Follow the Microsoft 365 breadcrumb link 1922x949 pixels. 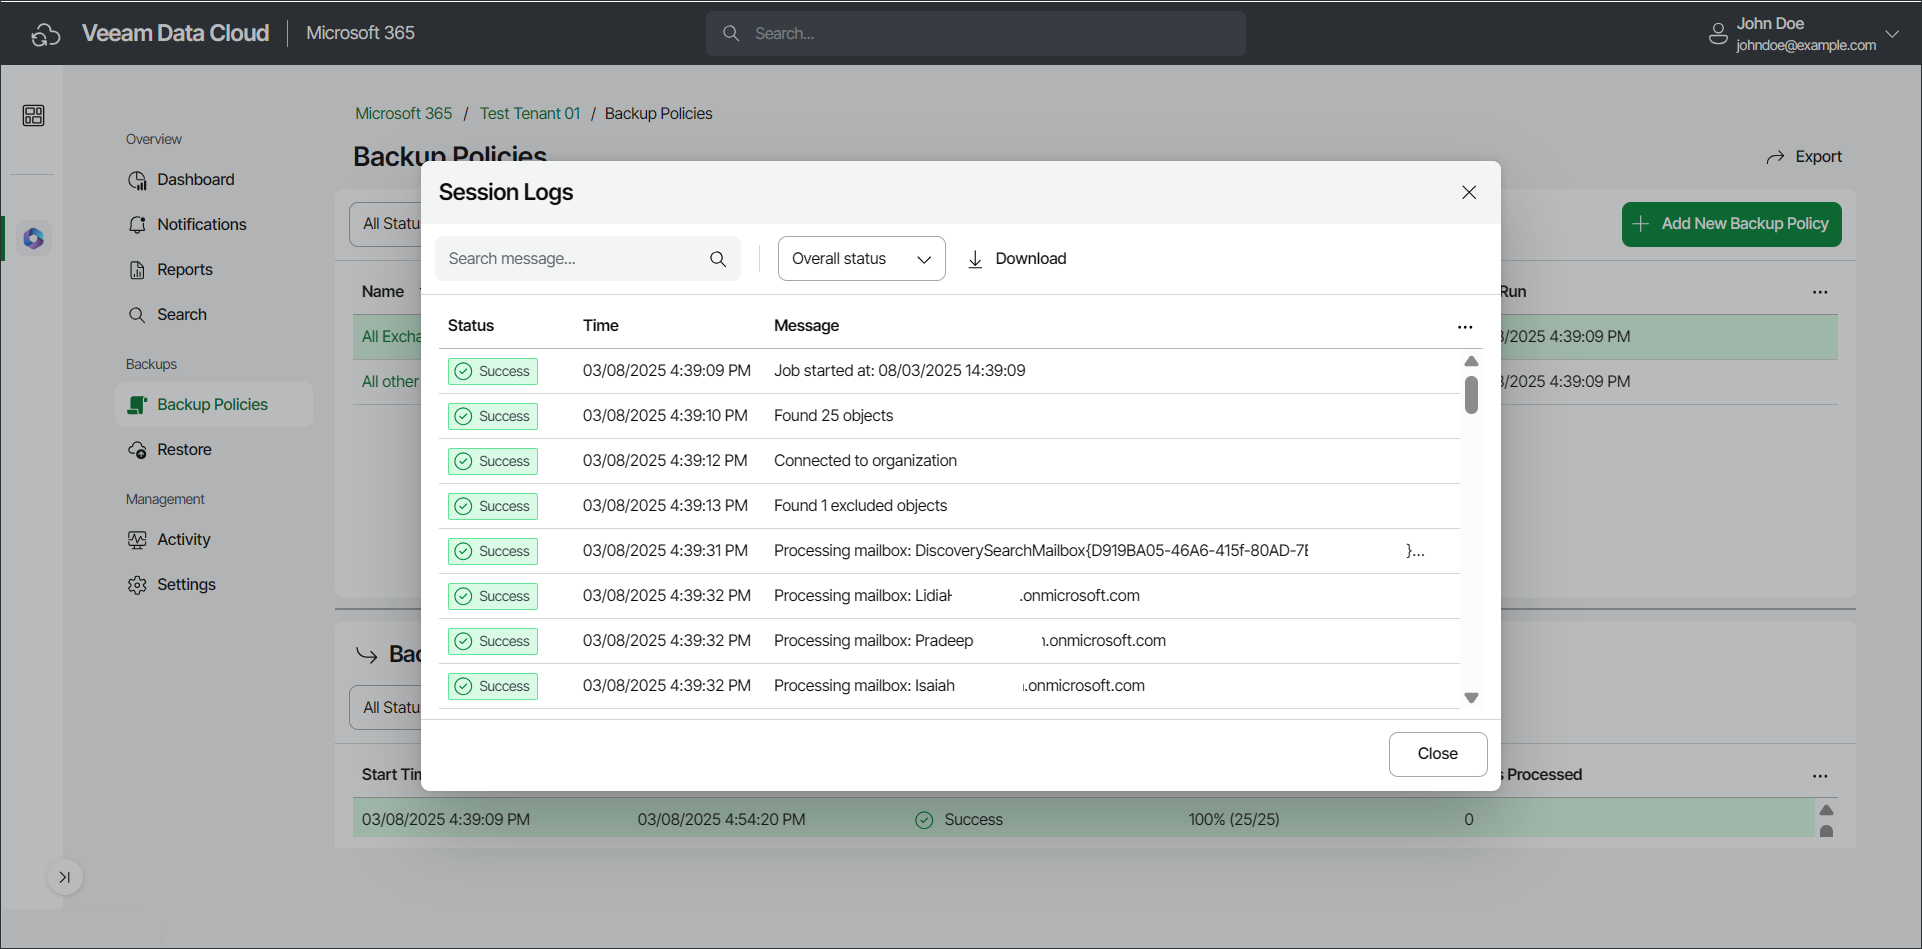[404, 114]
